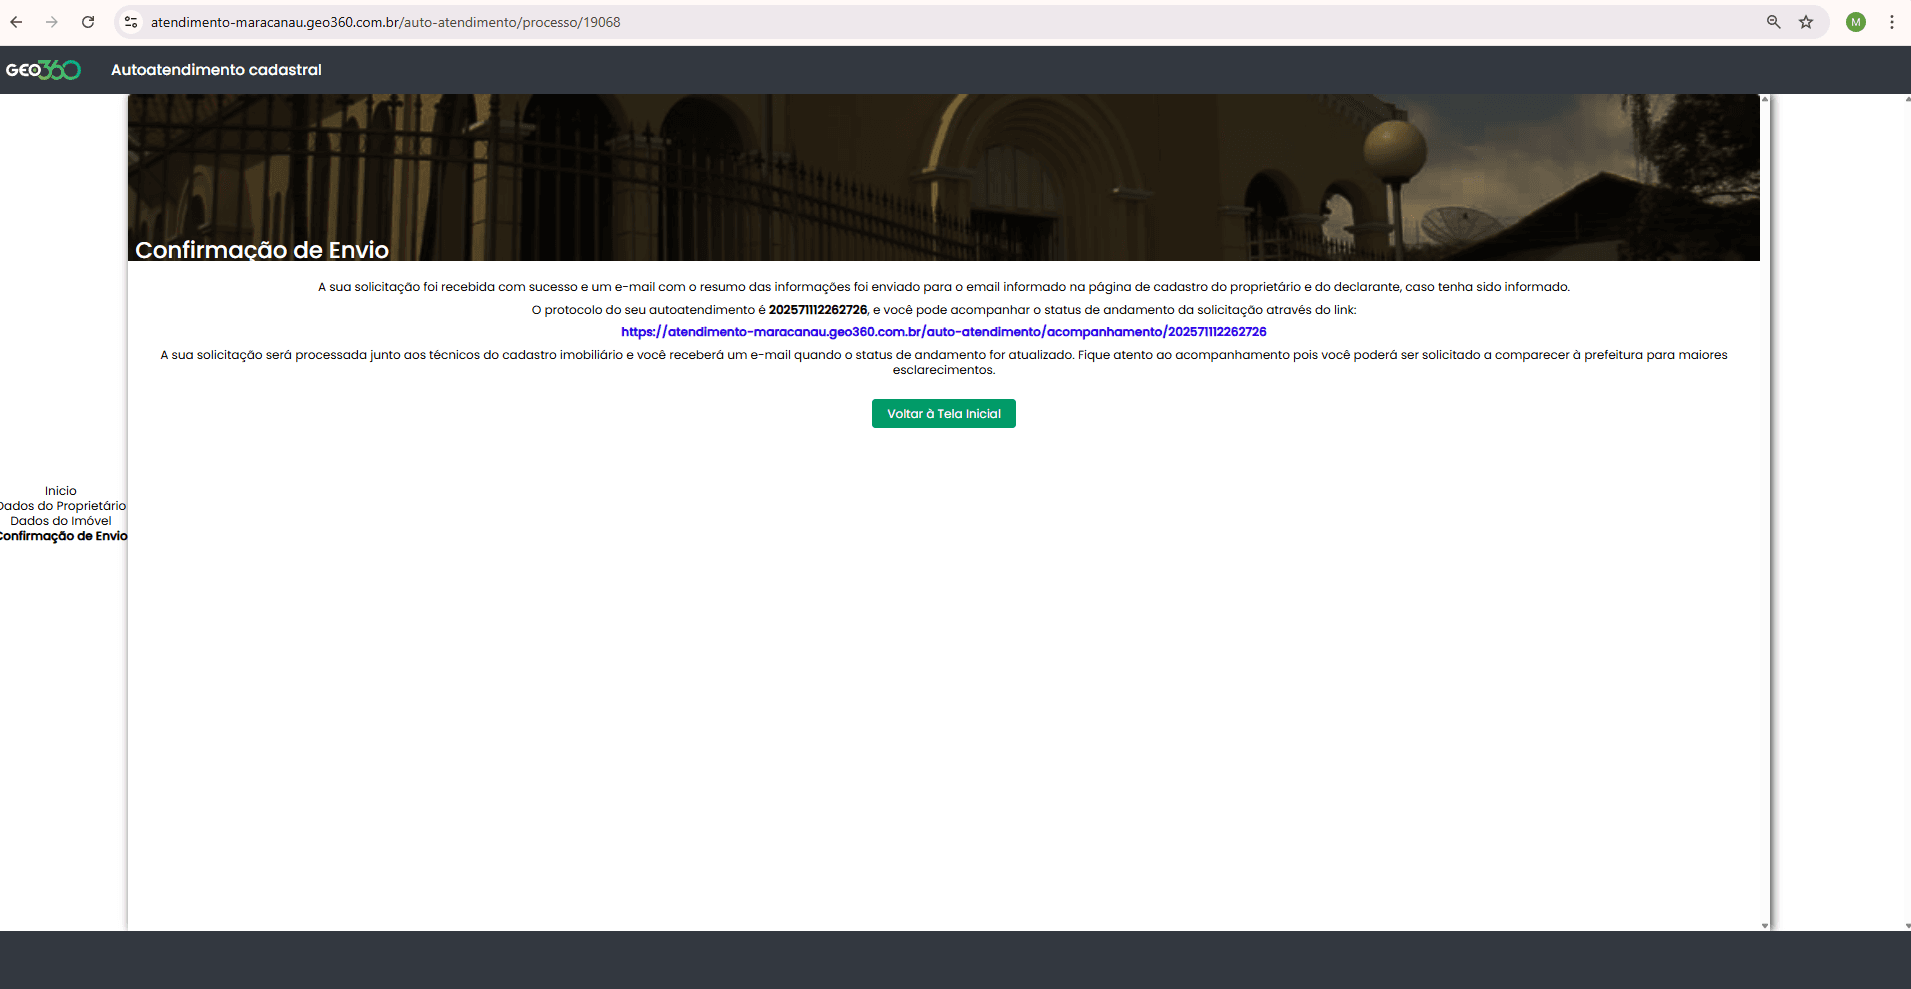This screenshot has height=989, width=1911.
Task: Go back using the browser back arrow
Action: 16,22
